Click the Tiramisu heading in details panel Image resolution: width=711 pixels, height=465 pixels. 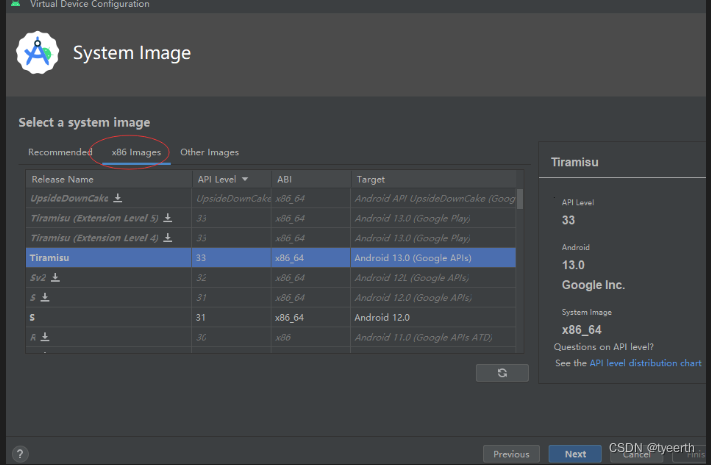tap(575, 162)
